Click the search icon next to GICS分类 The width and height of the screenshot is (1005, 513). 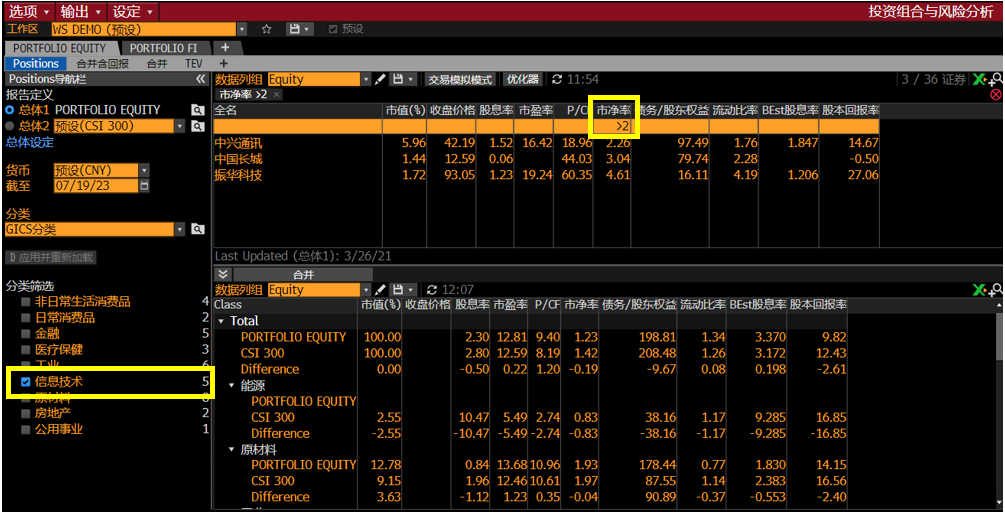click(x=199, y=229)
